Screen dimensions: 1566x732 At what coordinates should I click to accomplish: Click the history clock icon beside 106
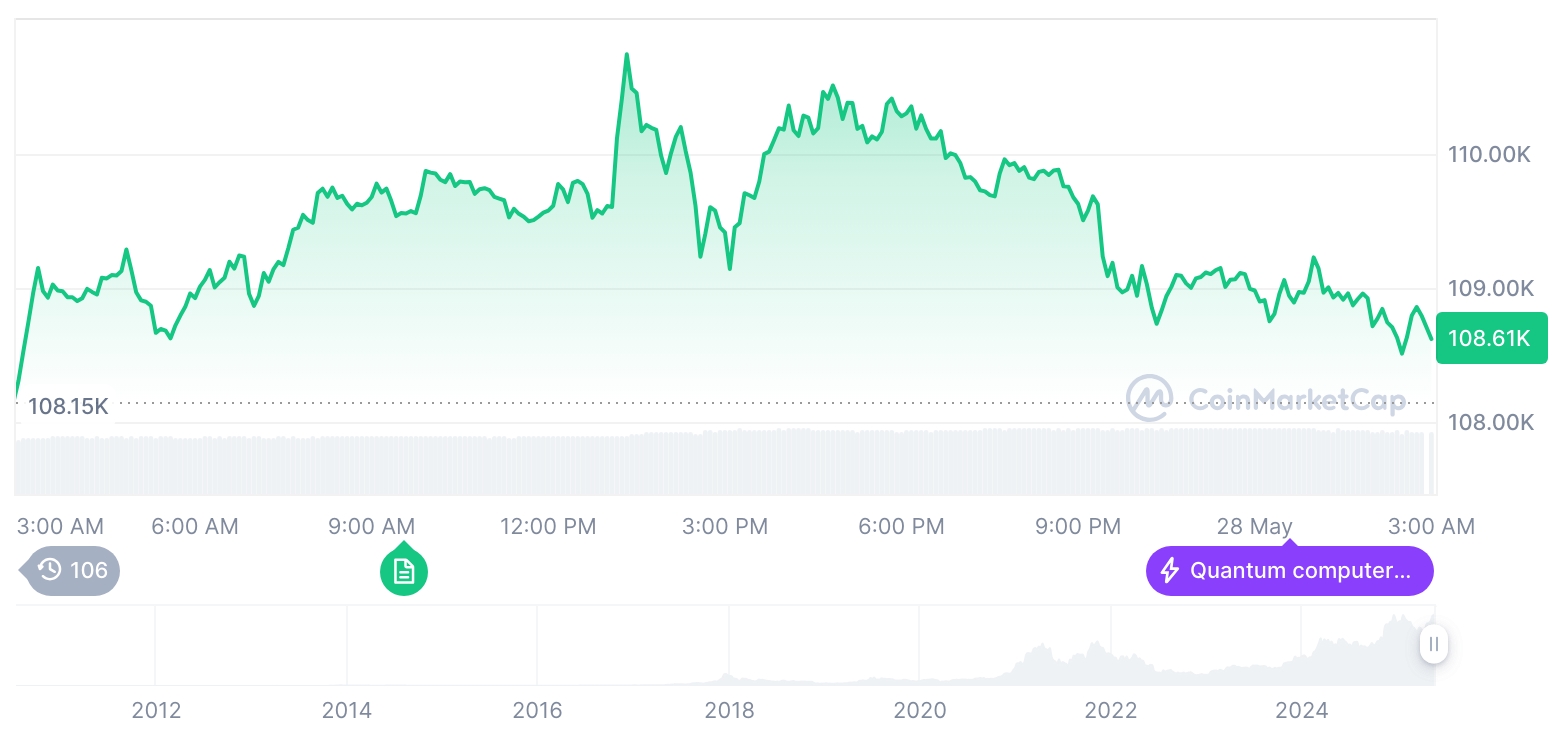50,570
